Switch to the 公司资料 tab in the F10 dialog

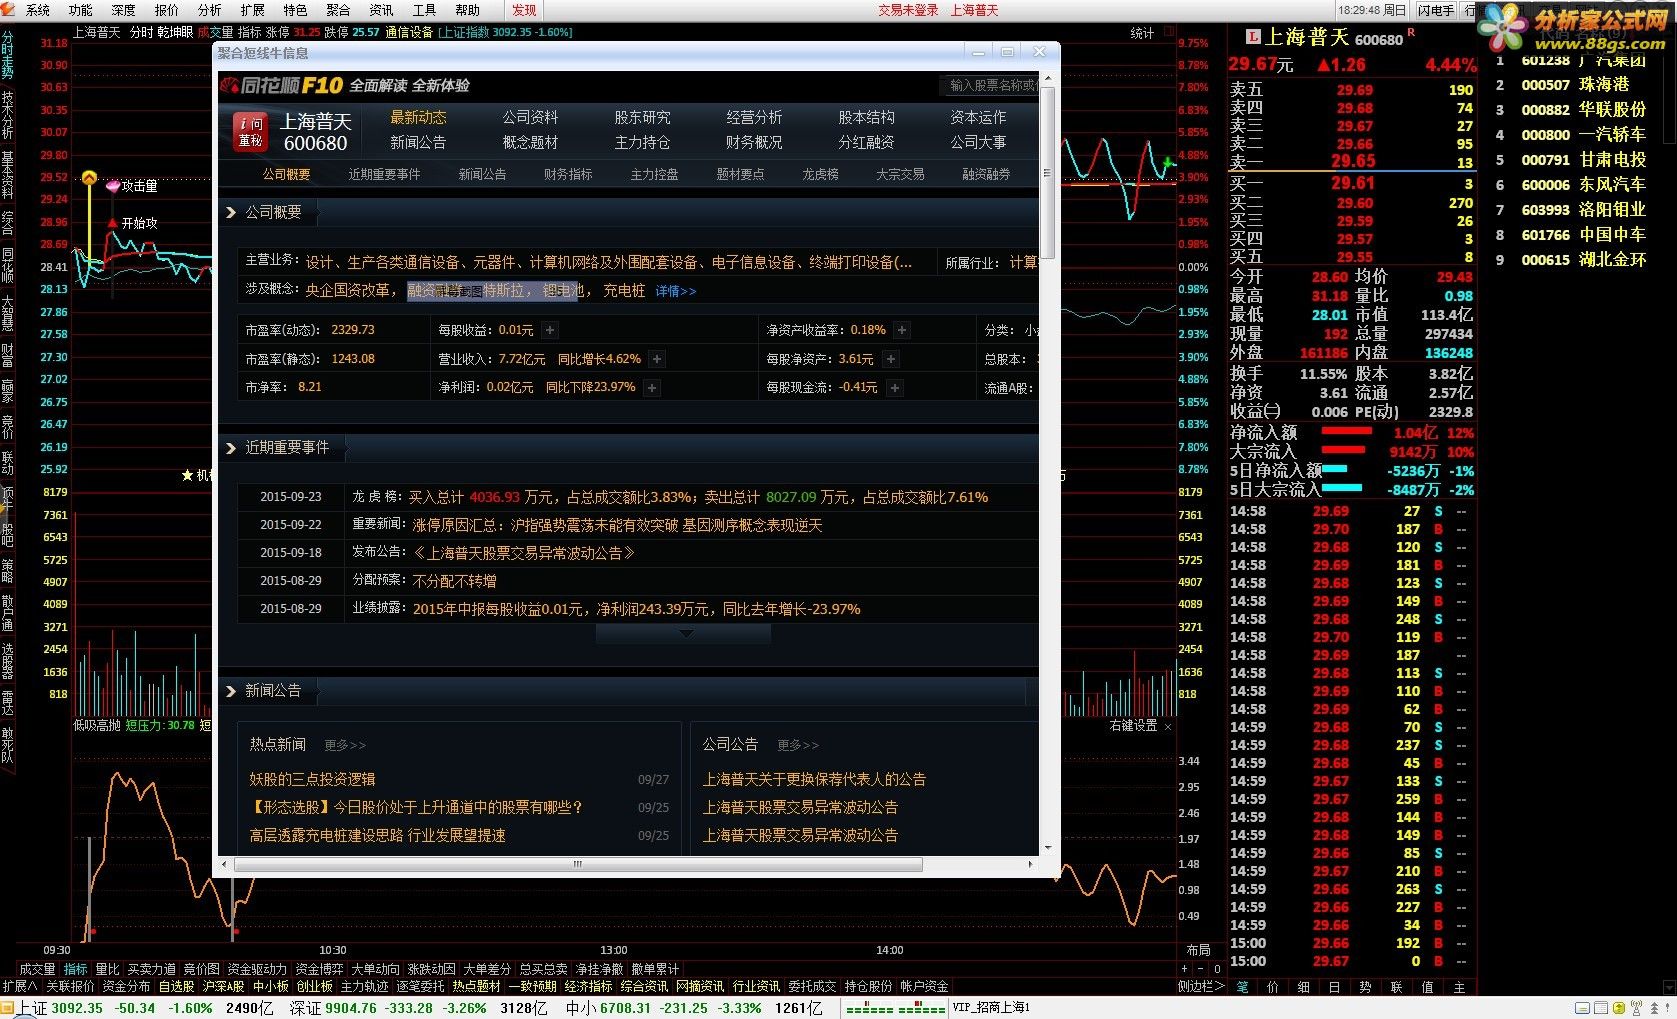tap(530, 117)
